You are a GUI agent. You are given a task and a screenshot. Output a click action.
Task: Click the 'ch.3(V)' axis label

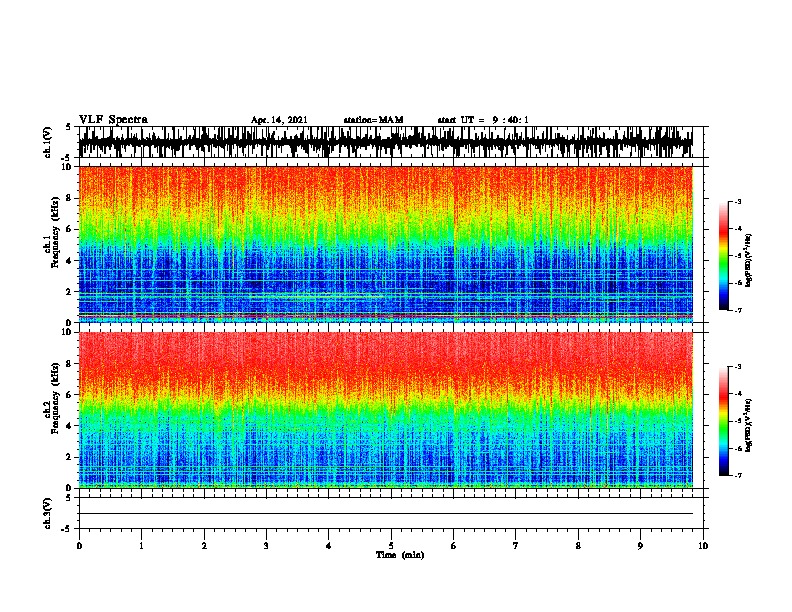pyautogui.click(x=48, y=513)
